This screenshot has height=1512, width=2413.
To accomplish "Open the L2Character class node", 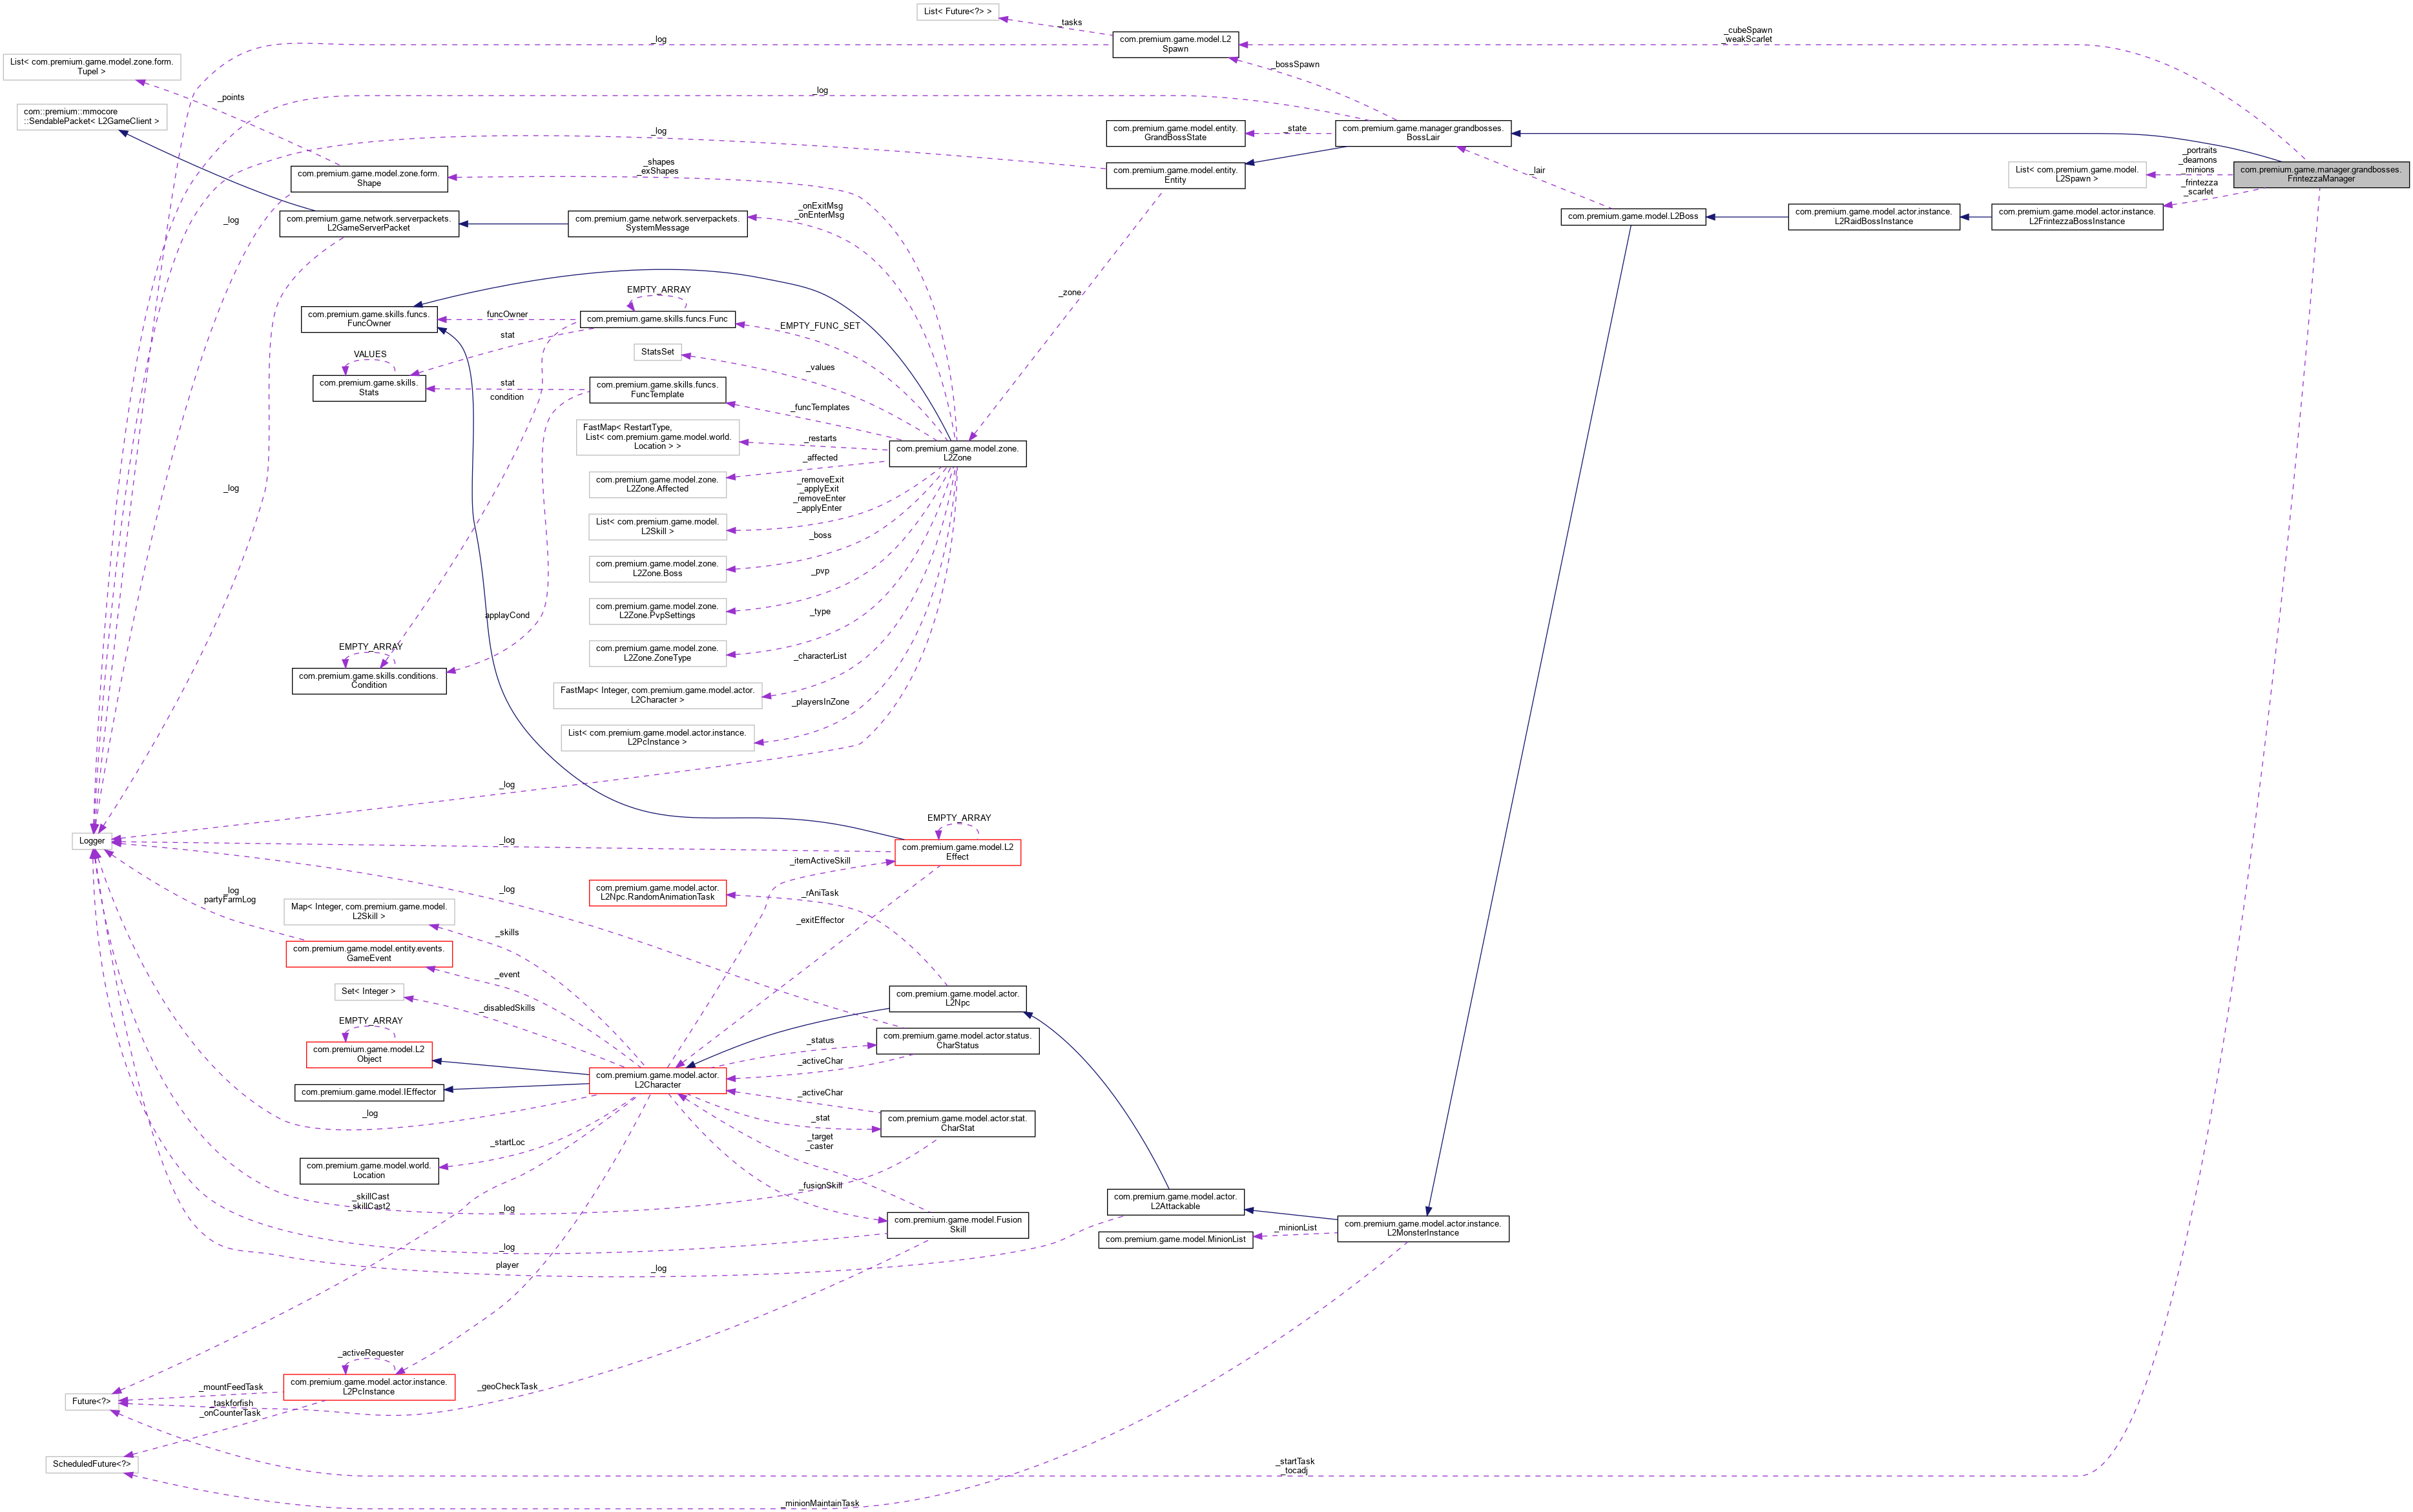I will [657, 1080].
